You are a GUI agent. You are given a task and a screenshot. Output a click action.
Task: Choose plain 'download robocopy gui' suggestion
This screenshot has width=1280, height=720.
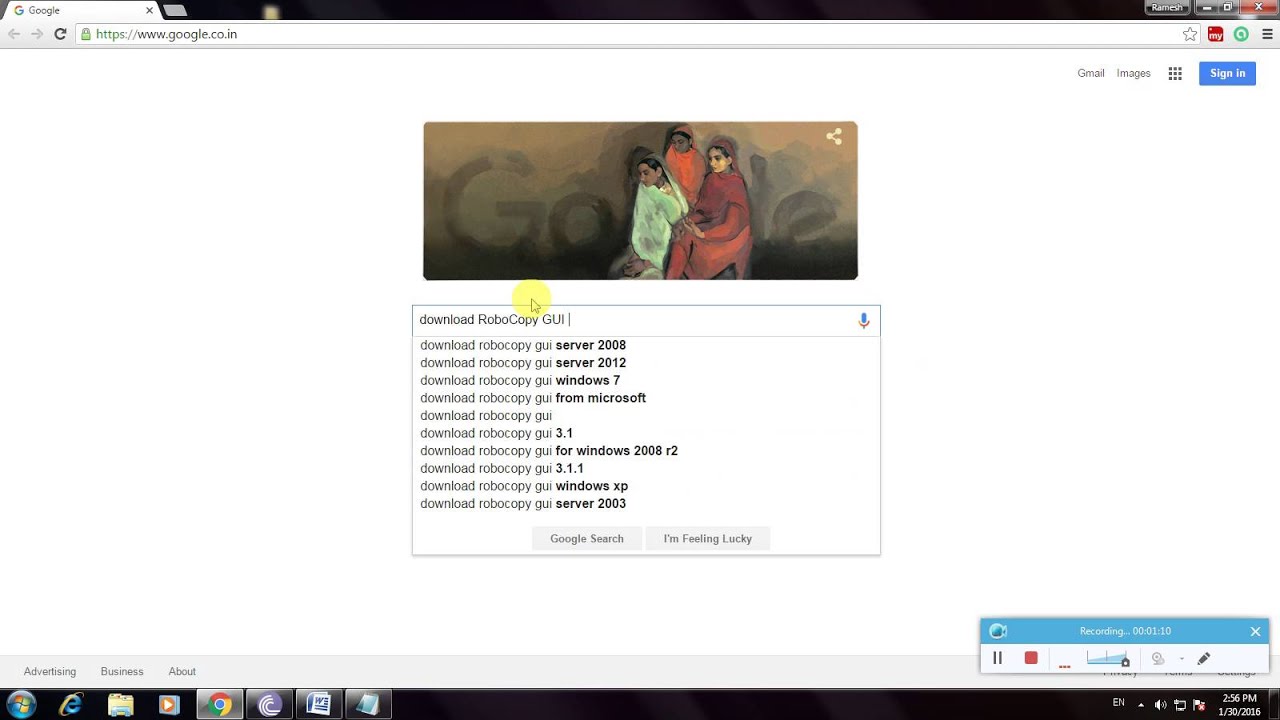pos(646,416)
